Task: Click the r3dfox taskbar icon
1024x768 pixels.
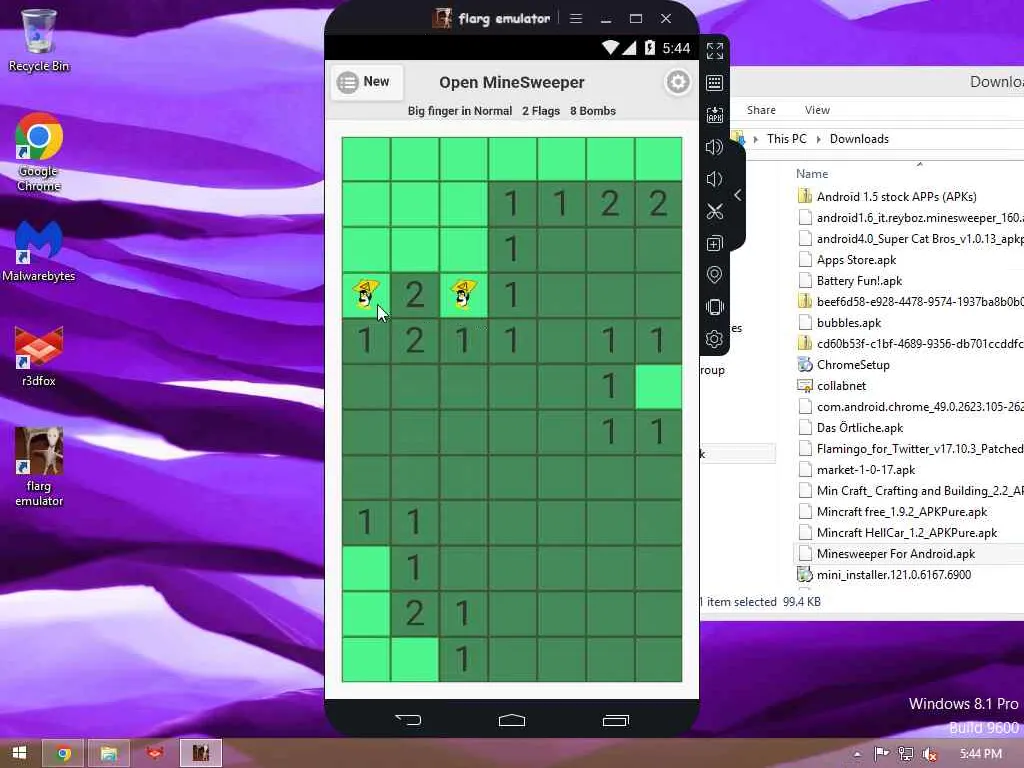Action: coord(154,754)
